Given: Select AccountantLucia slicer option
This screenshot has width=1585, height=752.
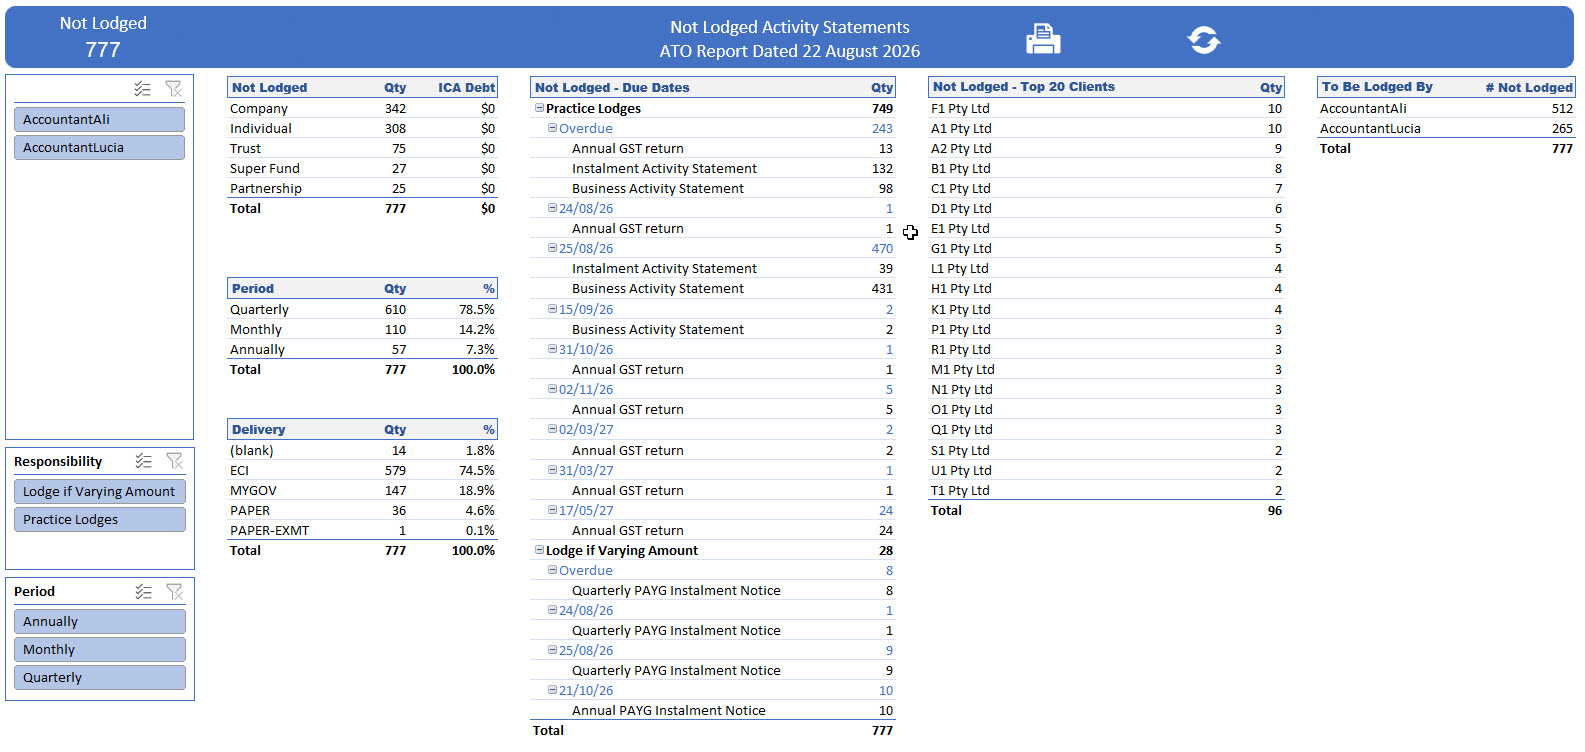Looking at the screenshot, I should pyautogui.click(x=99, y=147).
